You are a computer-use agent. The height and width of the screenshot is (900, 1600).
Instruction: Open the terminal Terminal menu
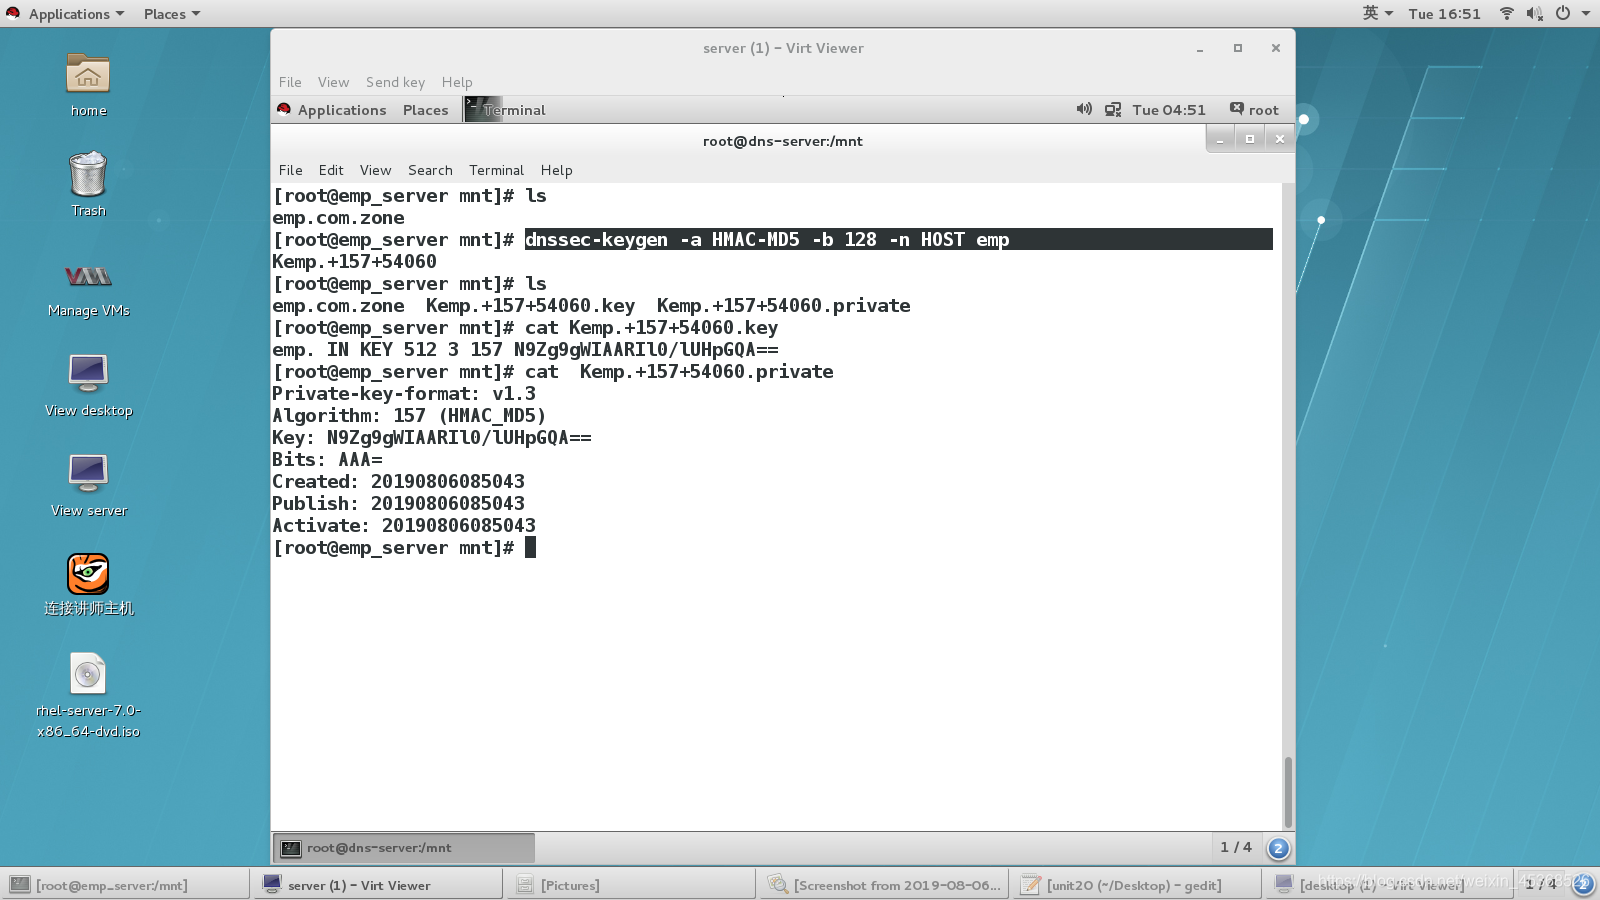tap(496, 170)
